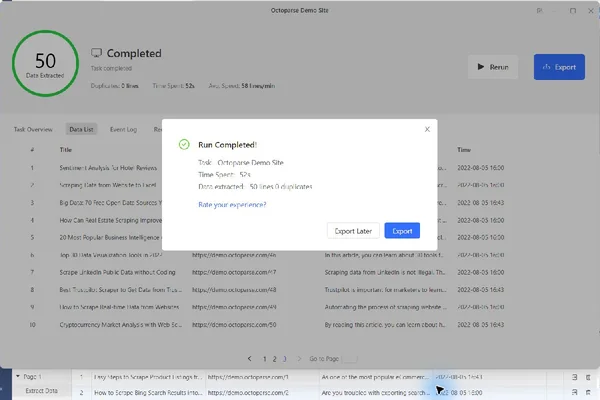Click the '50 Data Extracted' progress circle
The width and height of the screenshot is (600, 400).
45,64
